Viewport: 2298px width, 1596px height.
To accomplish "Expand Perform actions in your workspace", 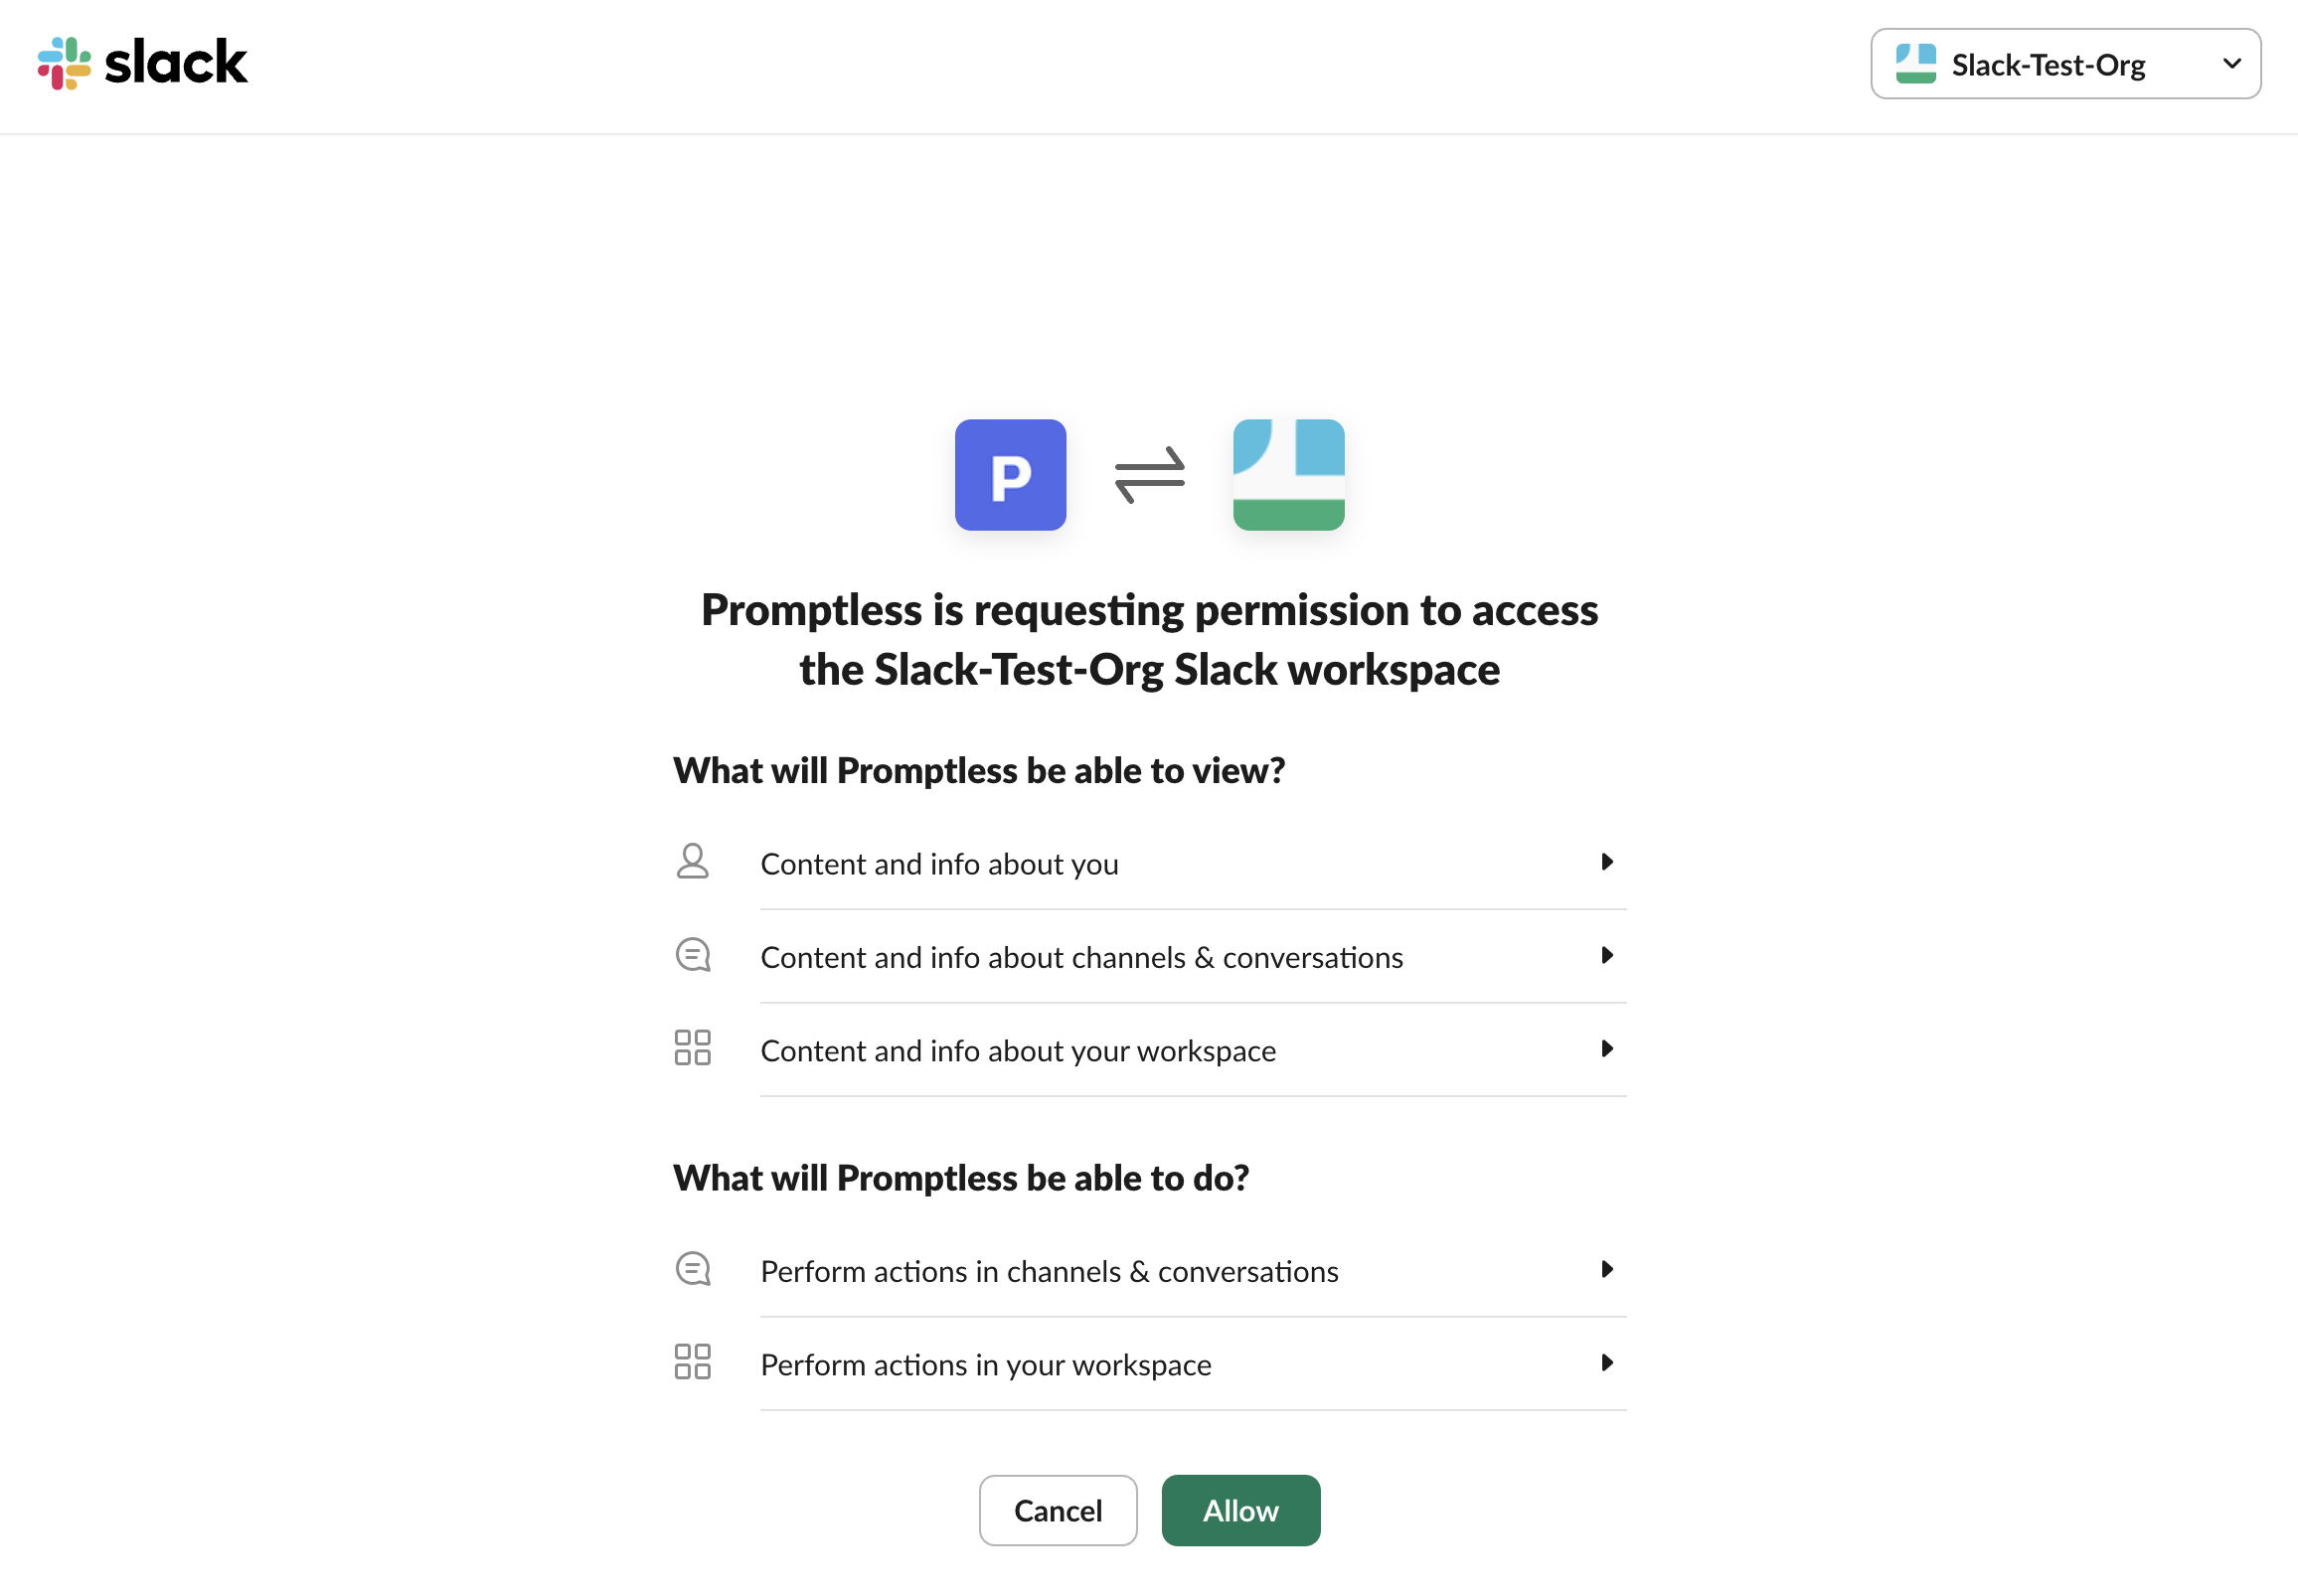I will [x=1606, y=1362].
